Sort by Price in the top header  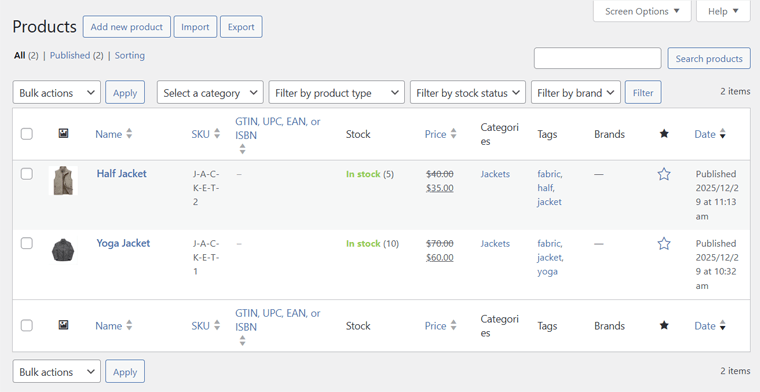(x=441, y=134)
